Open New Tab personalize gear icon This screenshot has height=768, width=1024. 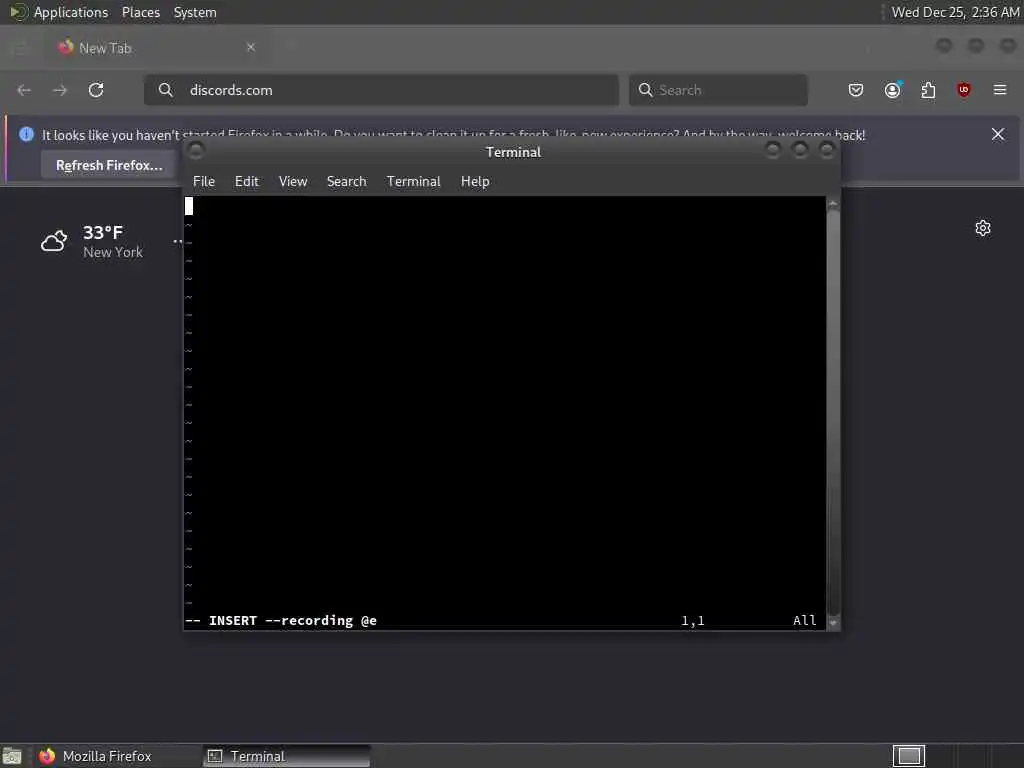983,228
